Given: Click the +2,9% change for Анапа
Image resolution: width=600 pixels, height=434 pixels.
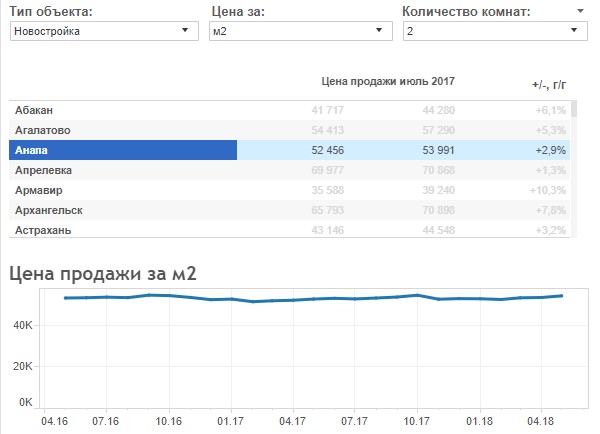Looking at the screenshot, I should pyautogui.click(x=551, y=150).
